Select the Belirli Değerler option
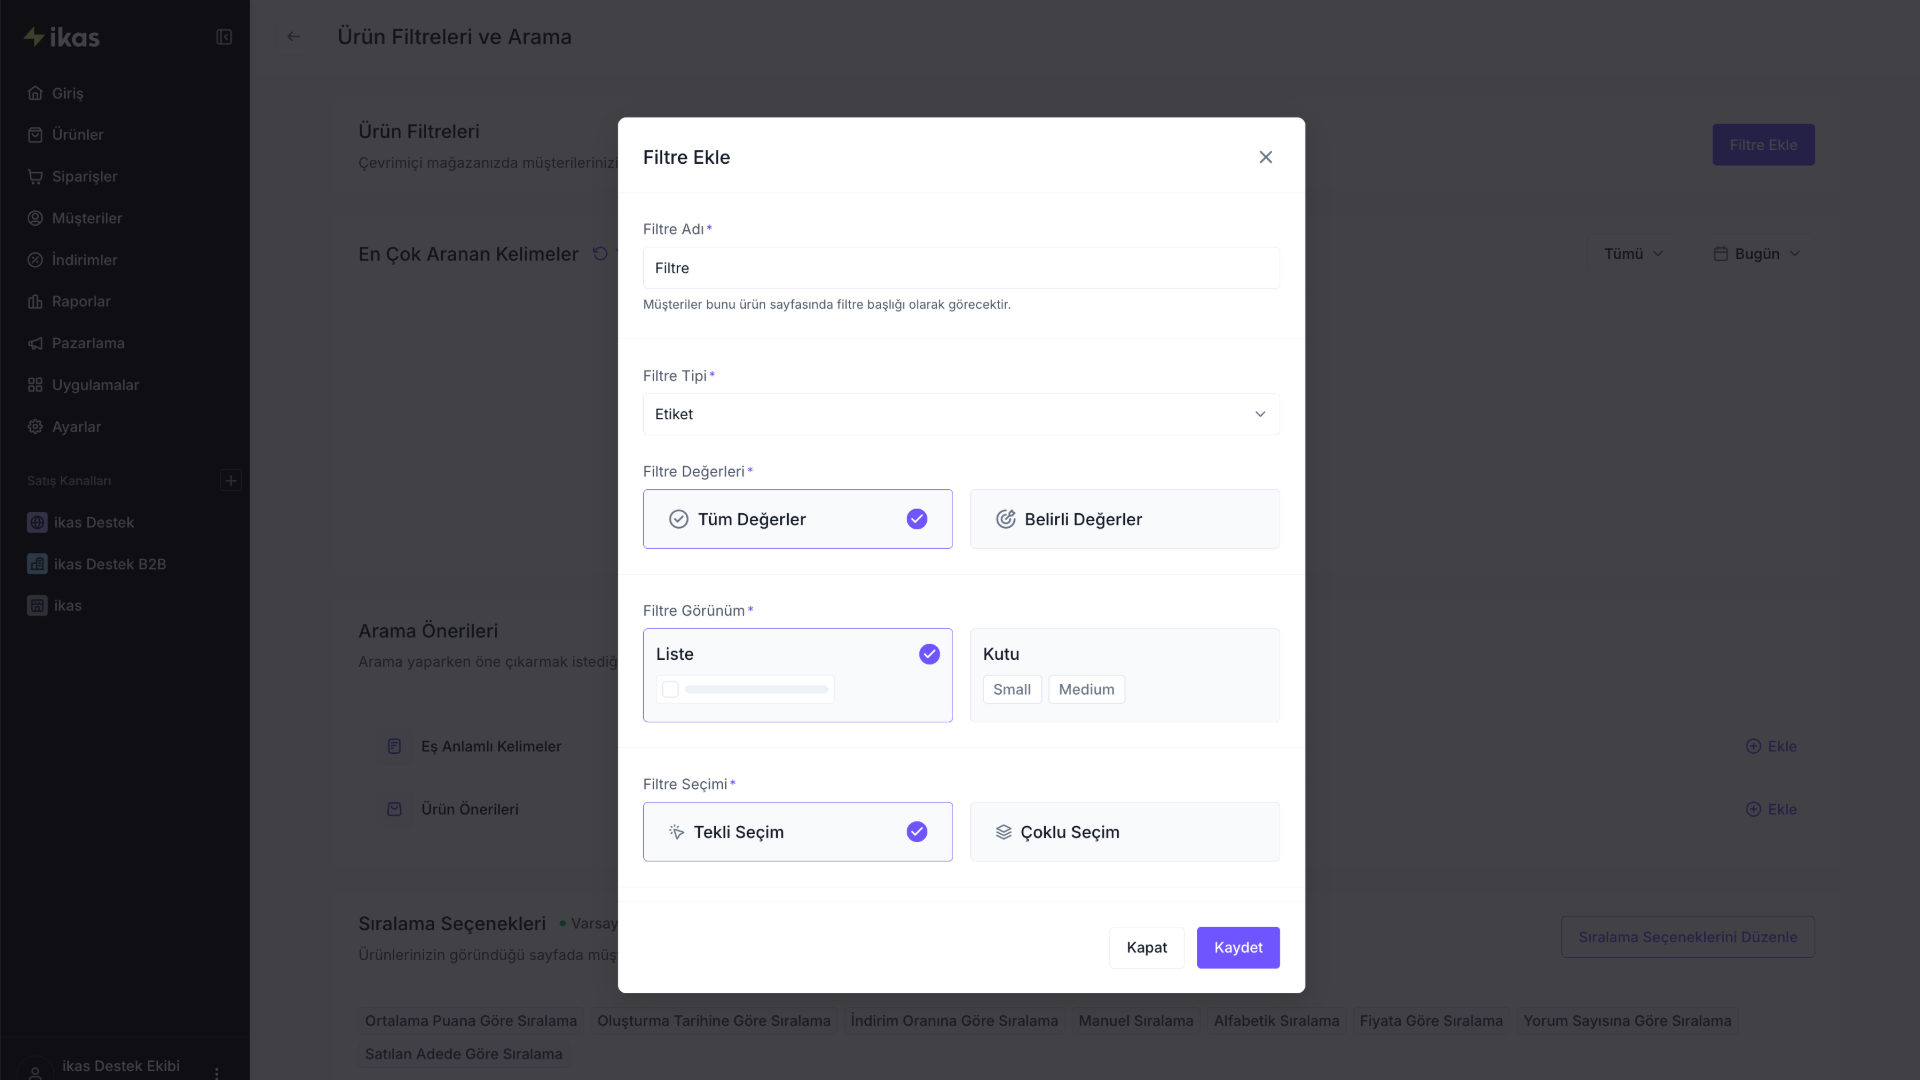Image resolution: width=1920 pixels, height=1080 pixels. [x=1124, y=519]
